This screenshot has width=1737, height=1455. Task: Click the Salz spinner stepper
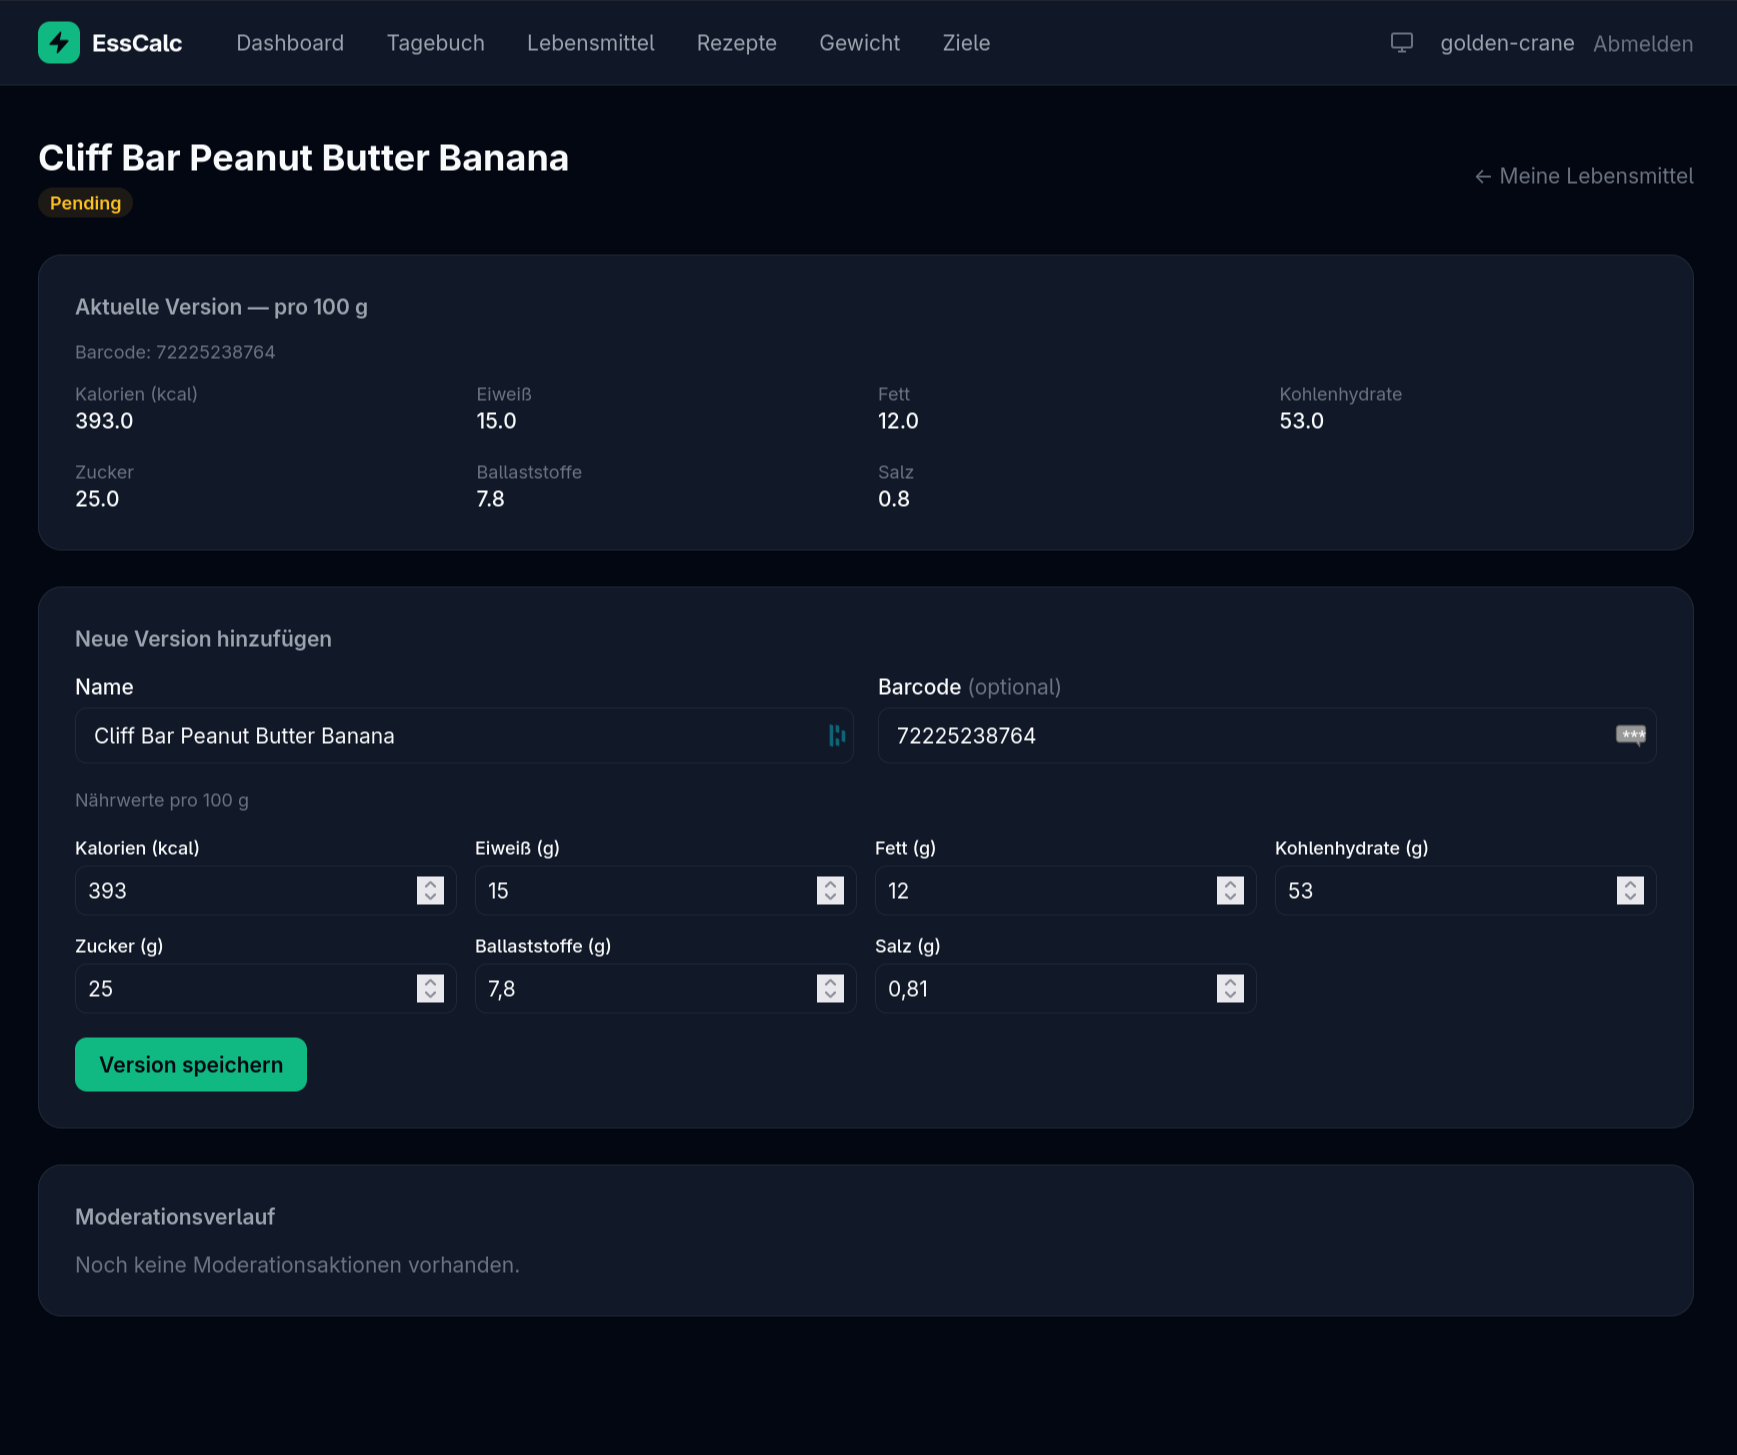1230,988
